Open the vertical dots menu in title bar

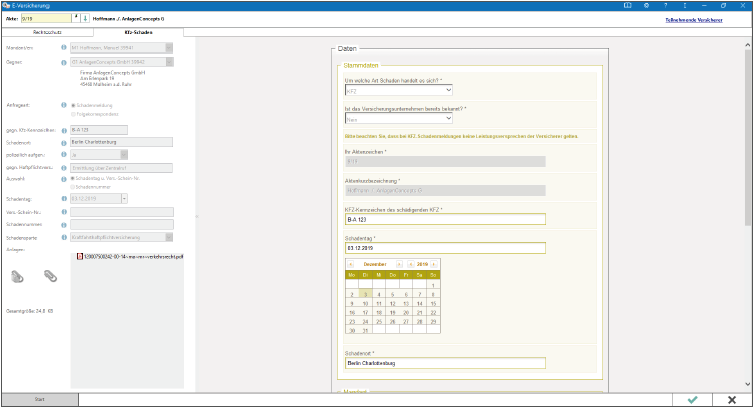(685, 5)
